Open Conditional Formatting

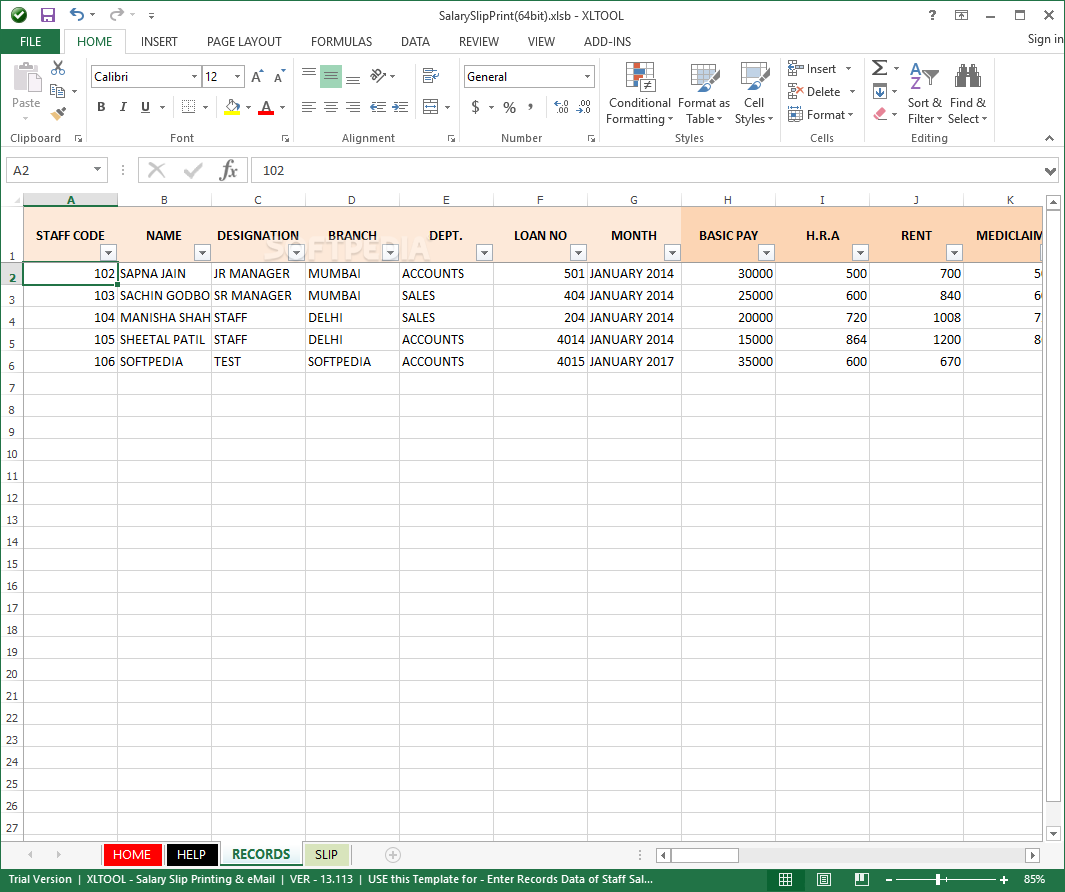pyautogui.click(x=639, y=94)
